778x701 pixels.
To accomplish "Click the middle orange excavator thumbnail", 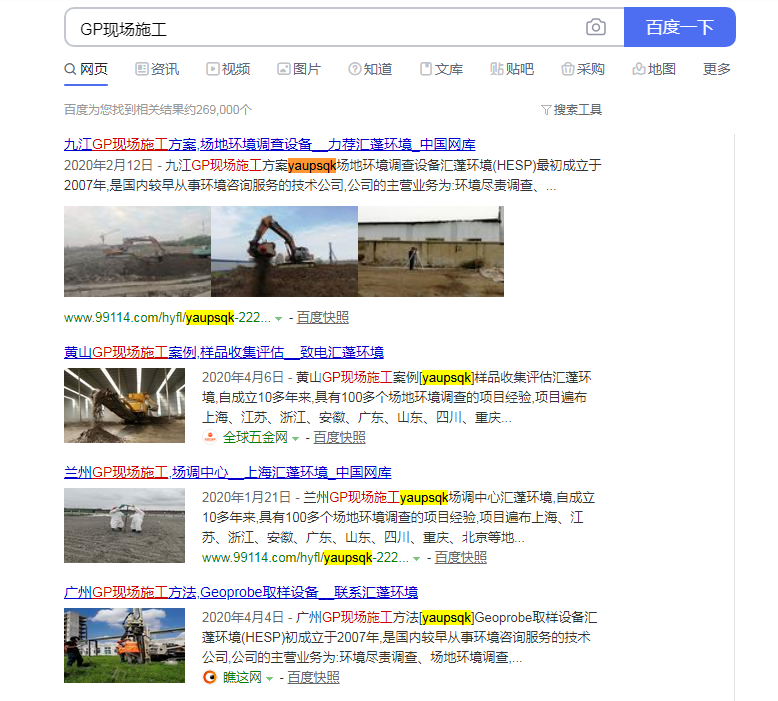I will click(284, 252).
